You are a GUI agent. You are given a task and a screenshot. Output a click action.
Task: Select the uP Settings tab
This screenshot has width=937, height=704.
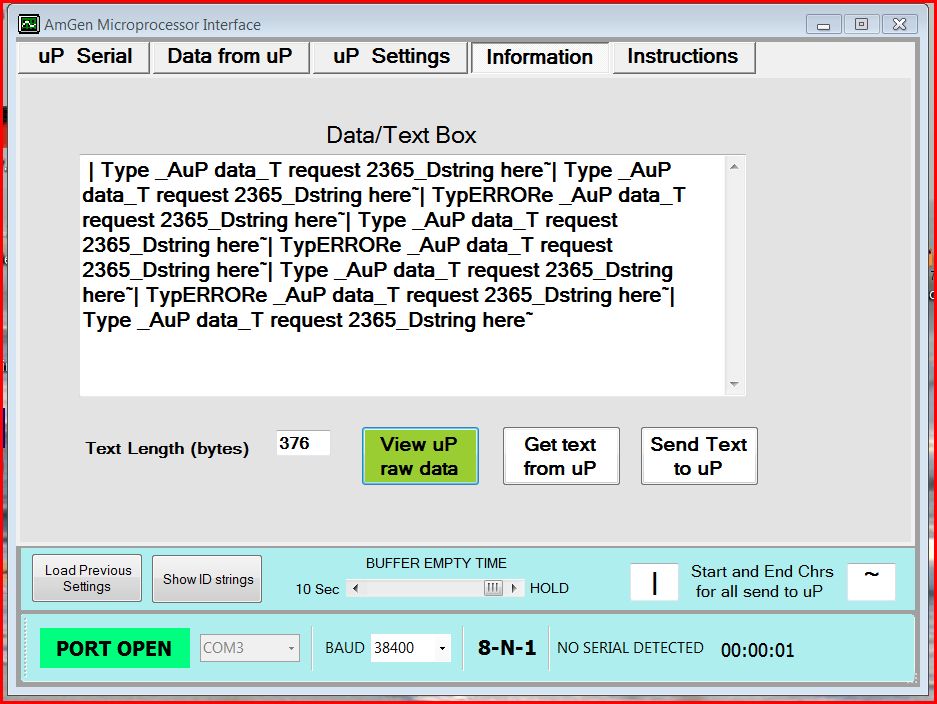(391, 57)
